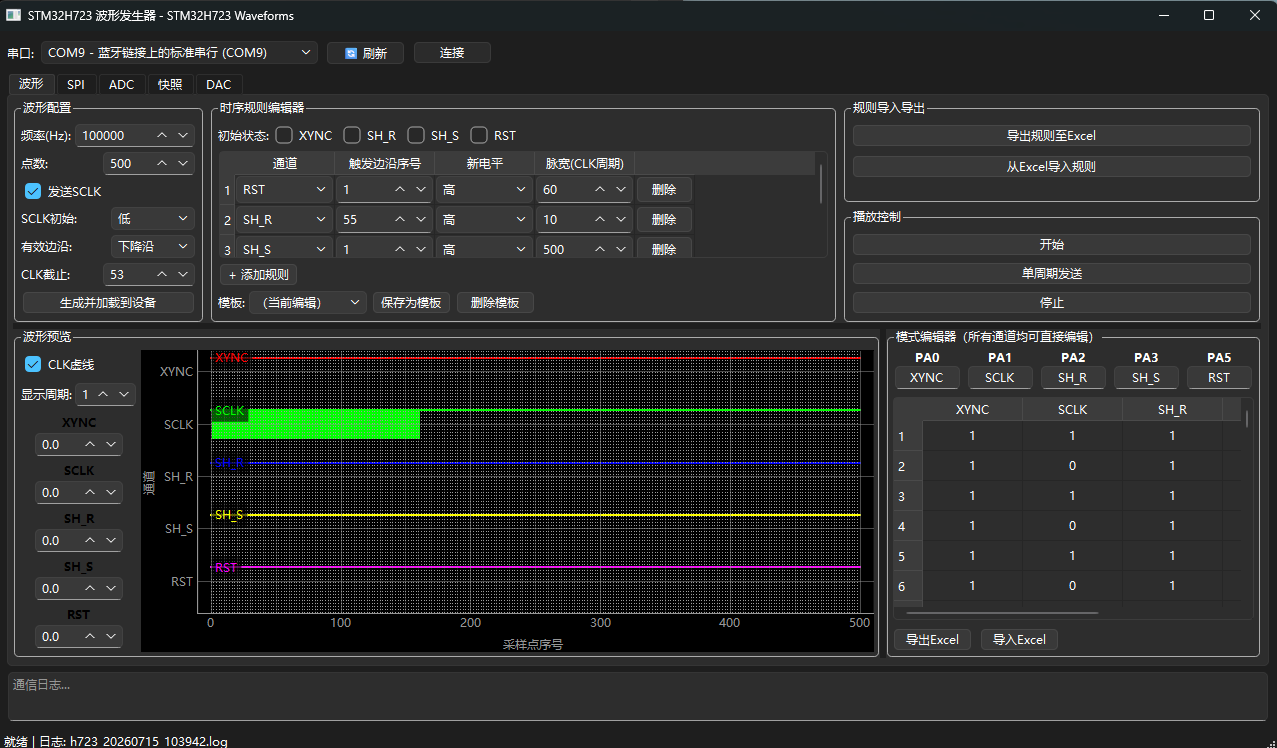Increase the CLK截止 value with up arrow
This screenshot has height=748, width=1277.
click(x=163, y=274)
